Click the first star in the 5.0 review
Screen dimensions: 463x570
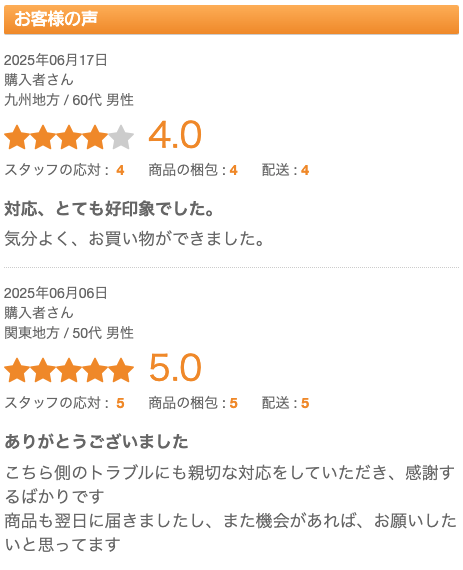click(x=17, y=370)
